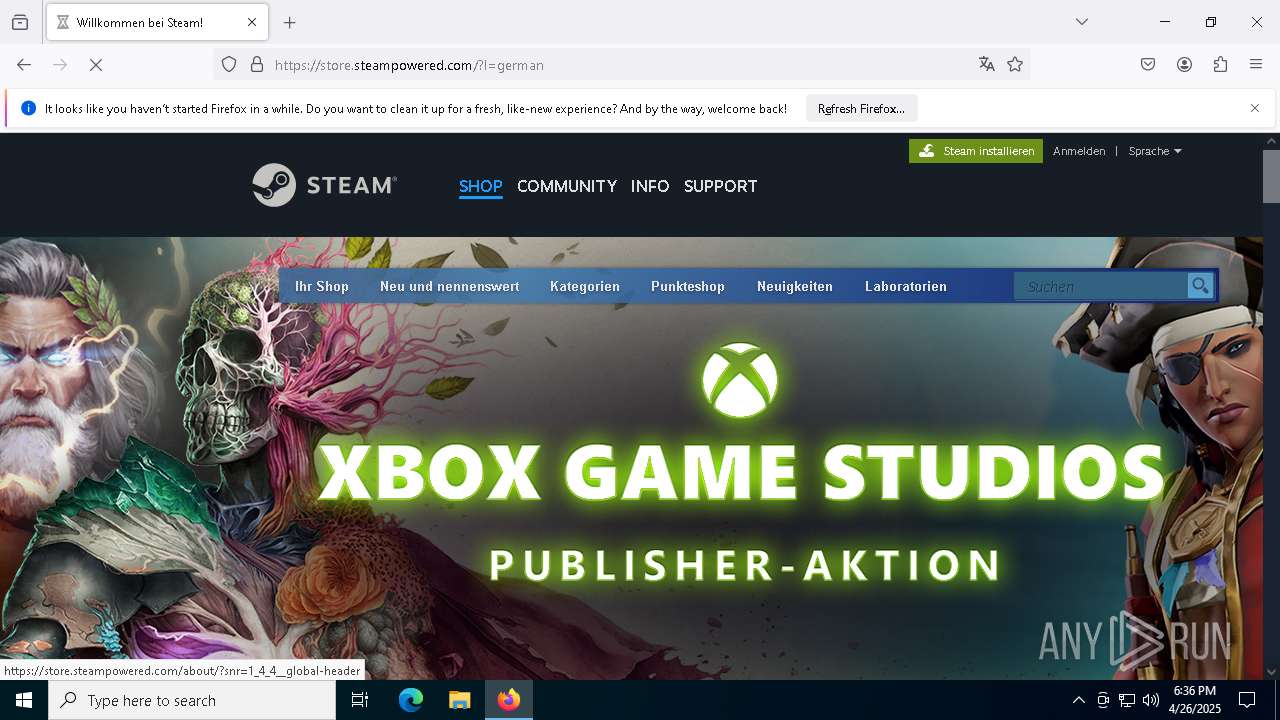Click the Firefox taskbar icon
Screen dimensions: 1280x720
tap(509, 700)
